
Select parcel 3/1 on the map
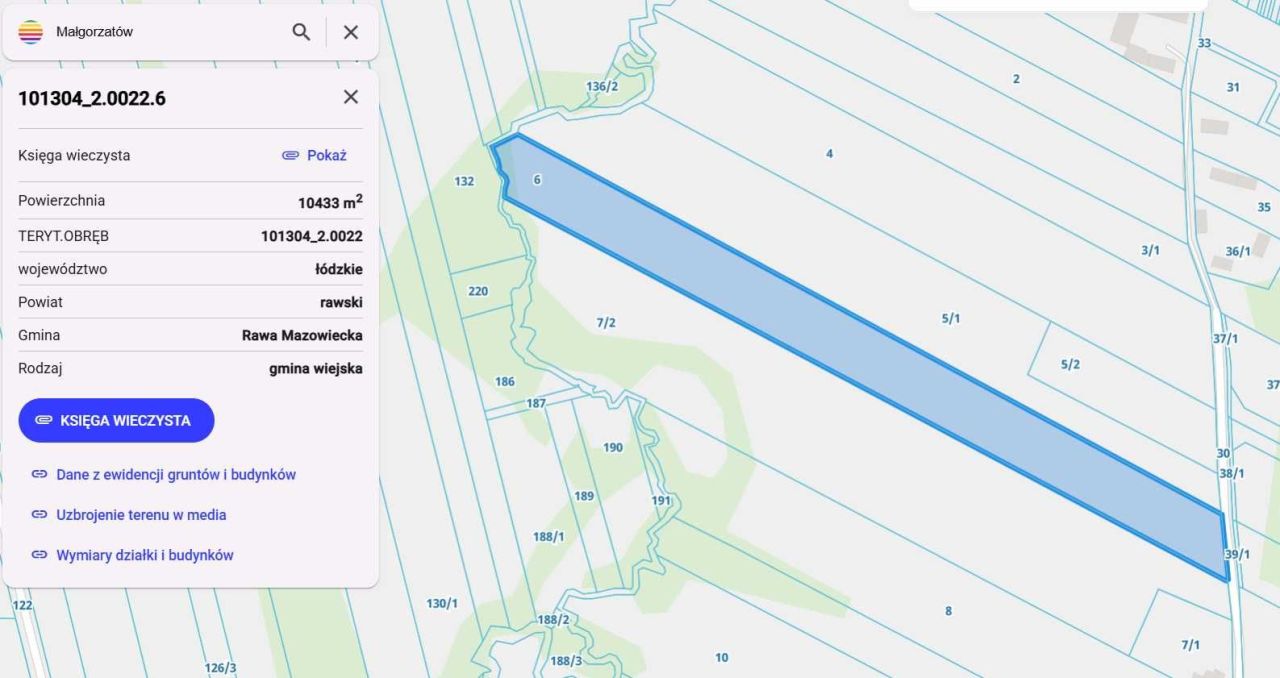(1150, 250)
